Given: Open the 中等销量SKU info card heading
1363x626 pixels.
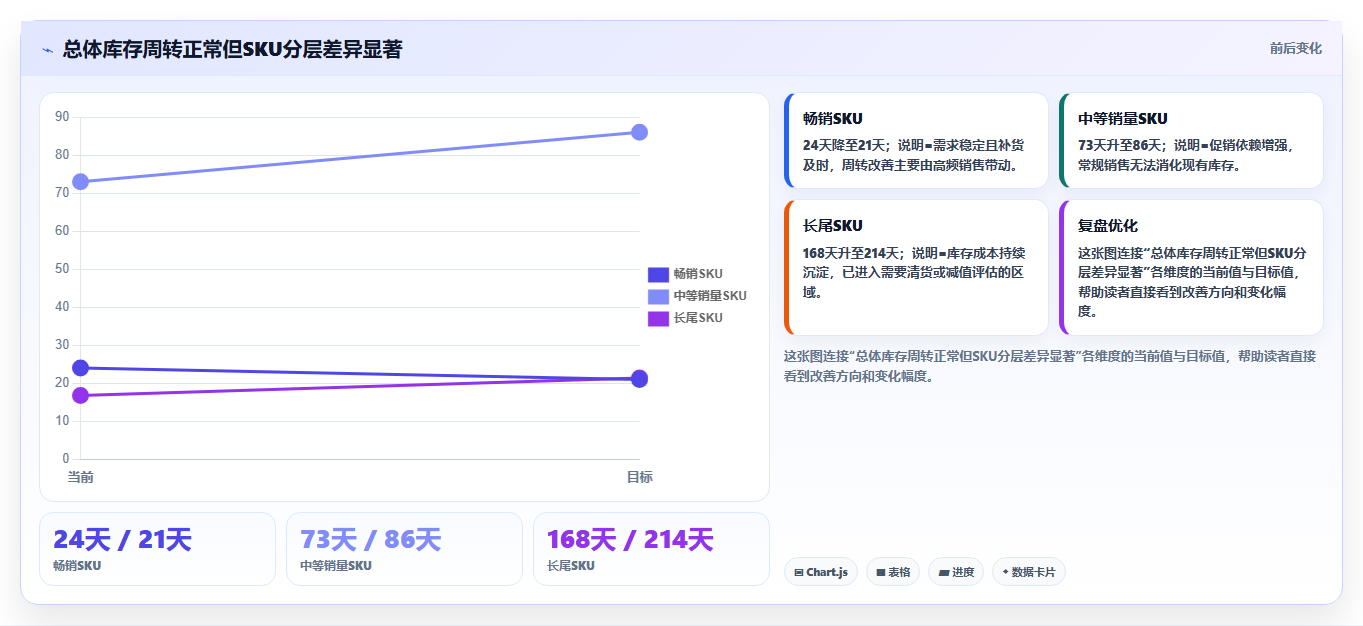Looking at the screenshot, I should 1123,119.
